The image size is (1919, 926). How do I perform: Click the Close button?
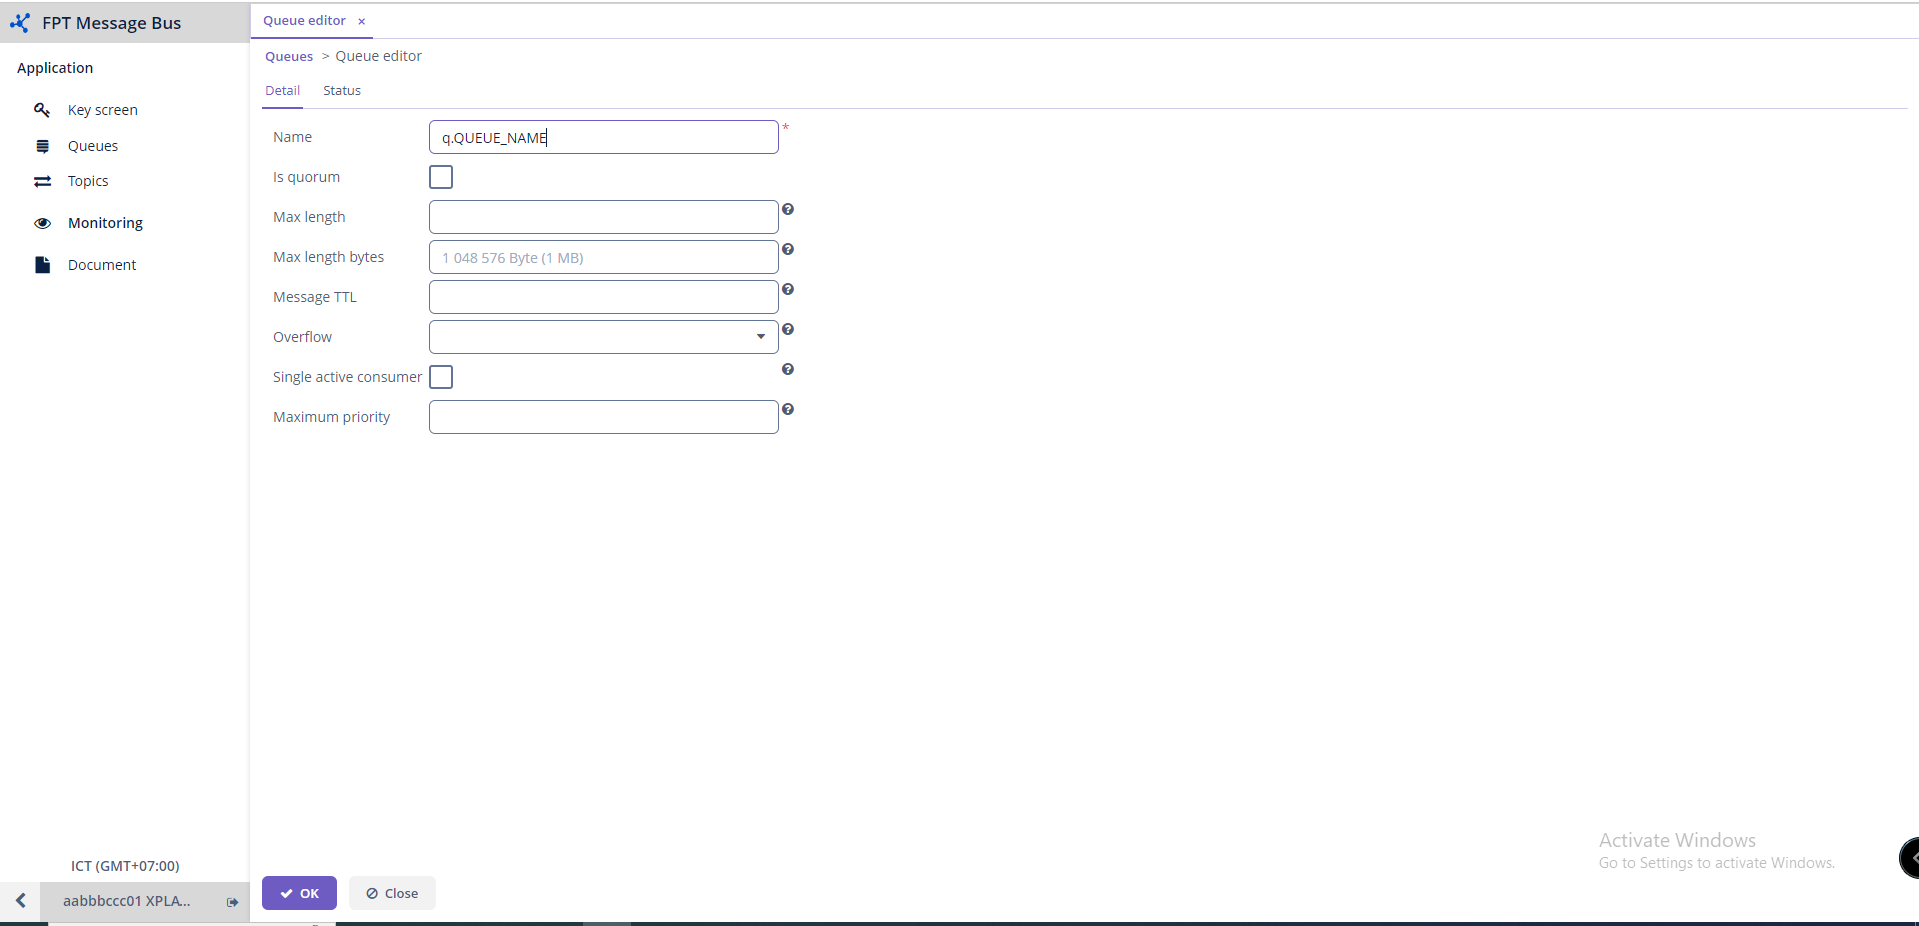click(x=392, y=893)
